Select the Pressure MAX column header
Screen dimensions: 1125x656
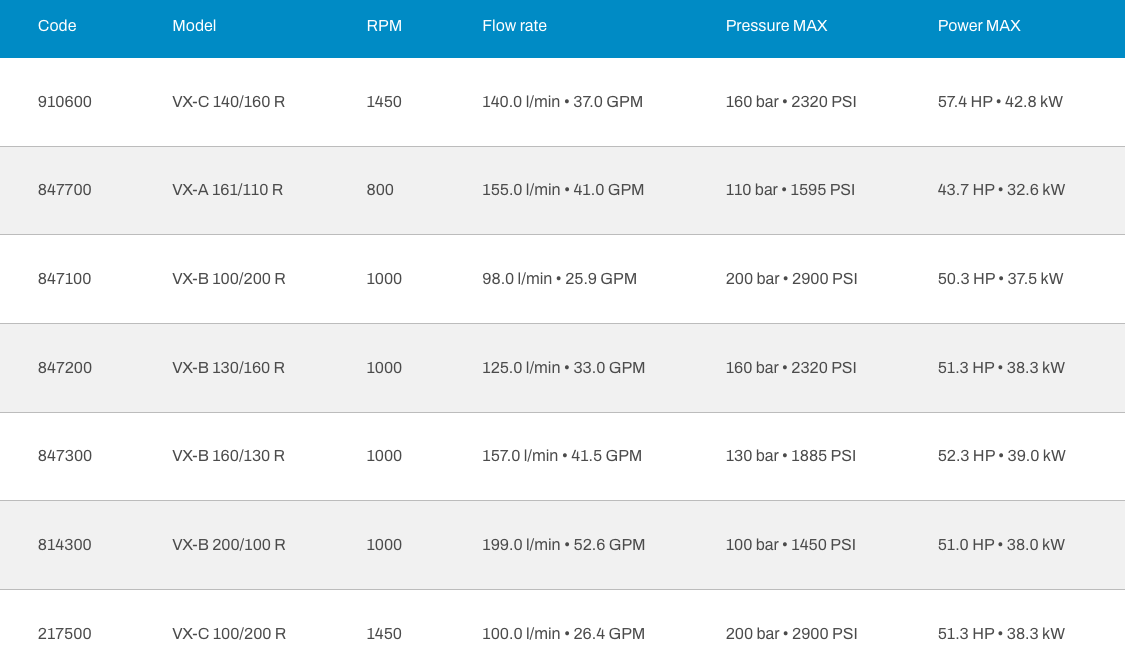[x=776, y=26]
